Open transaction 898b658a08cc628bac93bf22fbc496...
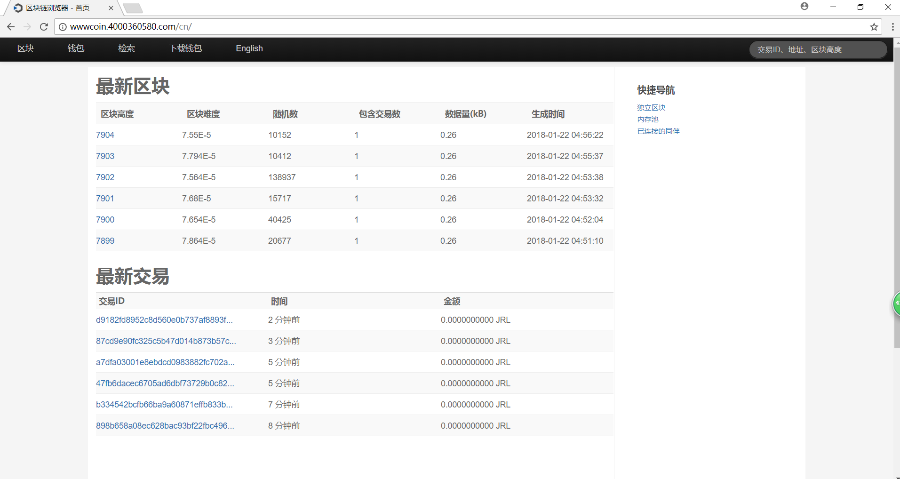Viewport: 900px width, 479px height. (x=165, y=426)
